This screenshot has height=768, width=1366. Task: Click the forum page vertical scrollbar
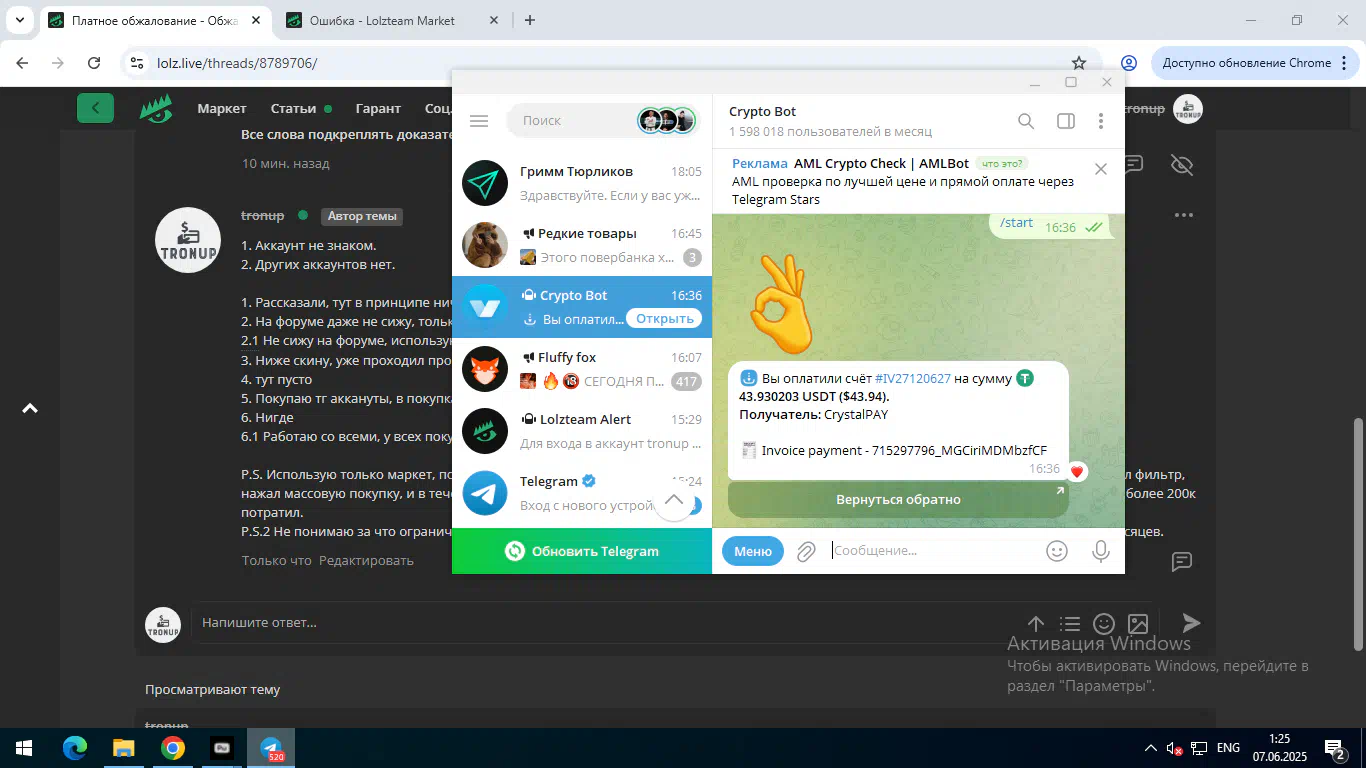pyautogui.click(x=1358, y=534)
